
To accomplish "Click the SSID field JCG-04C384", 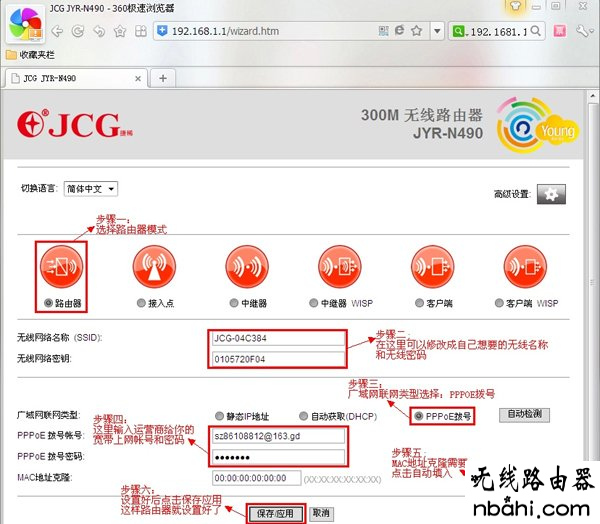I will click(x=278, y=338).
